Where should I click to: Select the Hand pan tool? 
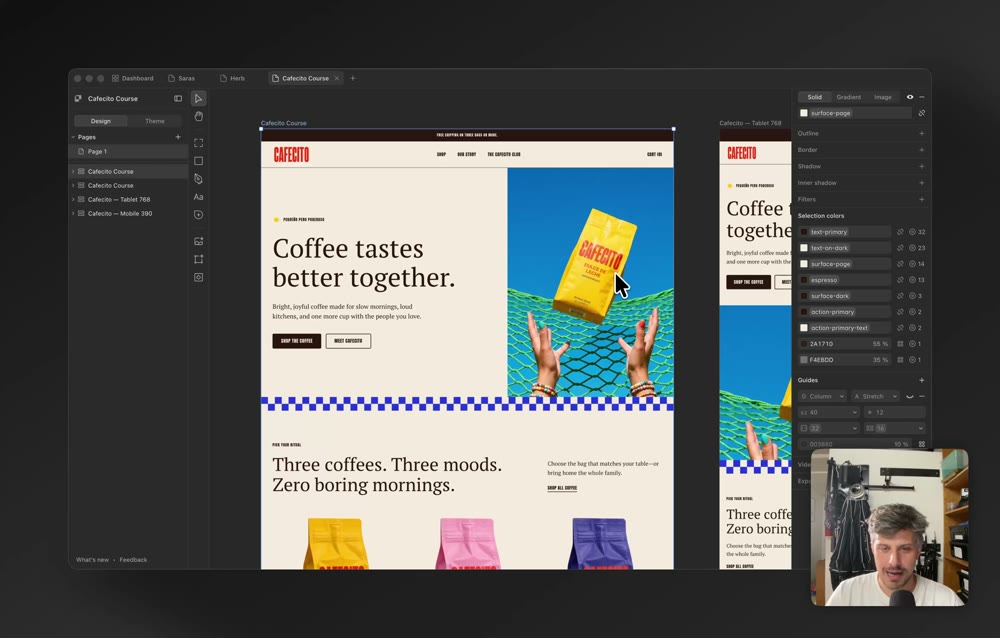tap(198, 116)
